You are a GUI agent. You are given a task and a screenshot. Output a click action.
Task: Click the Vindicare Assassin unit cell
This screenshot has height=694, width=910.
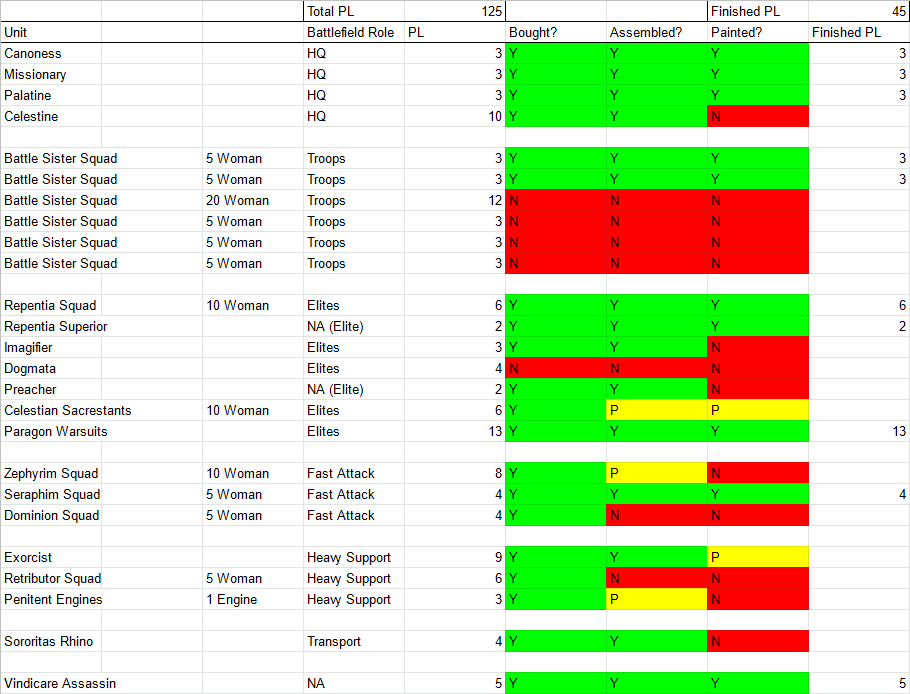[x=100, y=683]
